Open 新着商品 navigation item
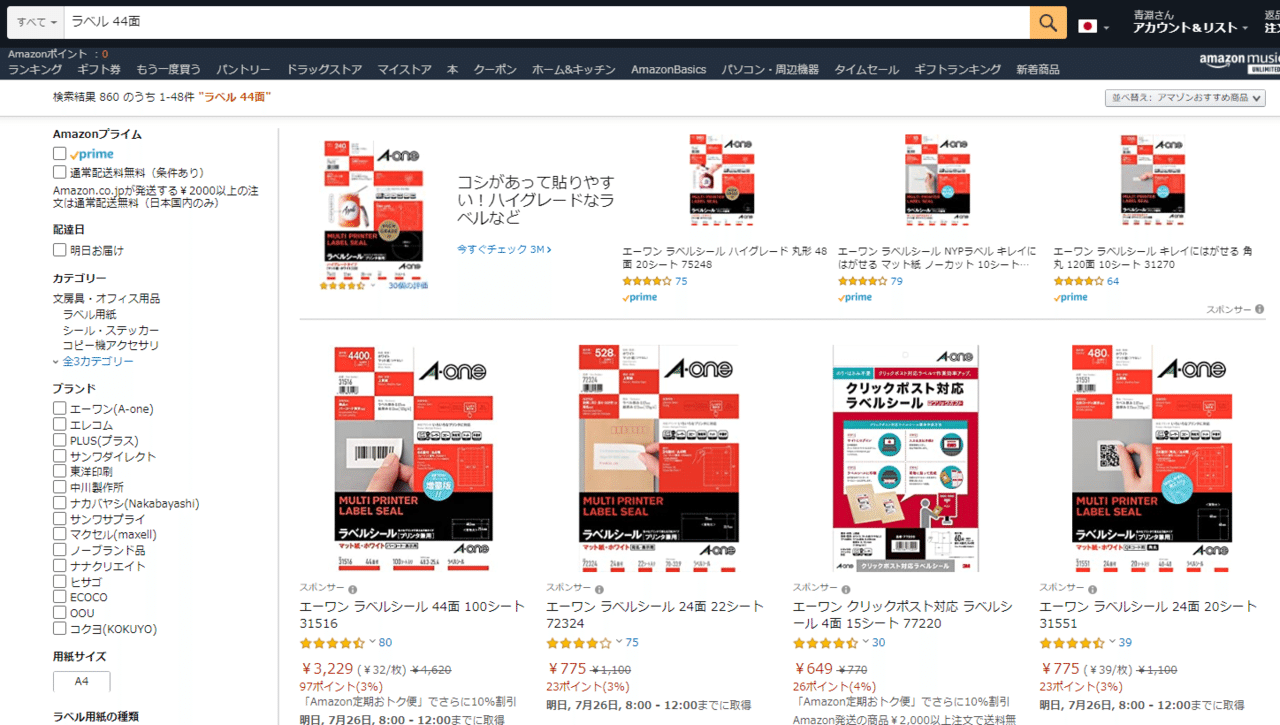The height and width of the screenshot is (725, 1280). [x=1038, y=69]
